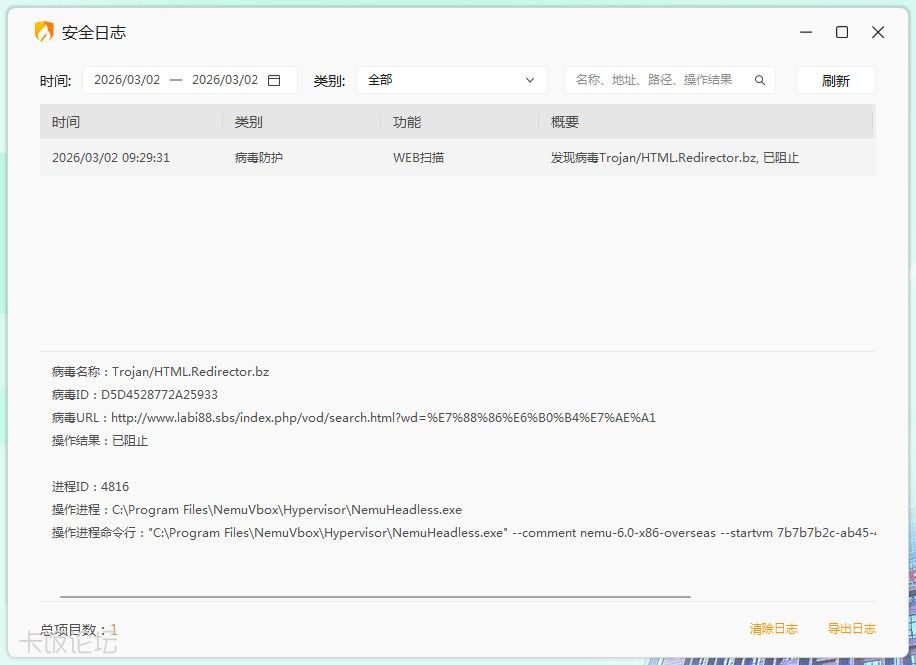Minimize the 安全日志 window
Image resolution: width=916 pixels, height=665 pixels.
tap(806, 32)
